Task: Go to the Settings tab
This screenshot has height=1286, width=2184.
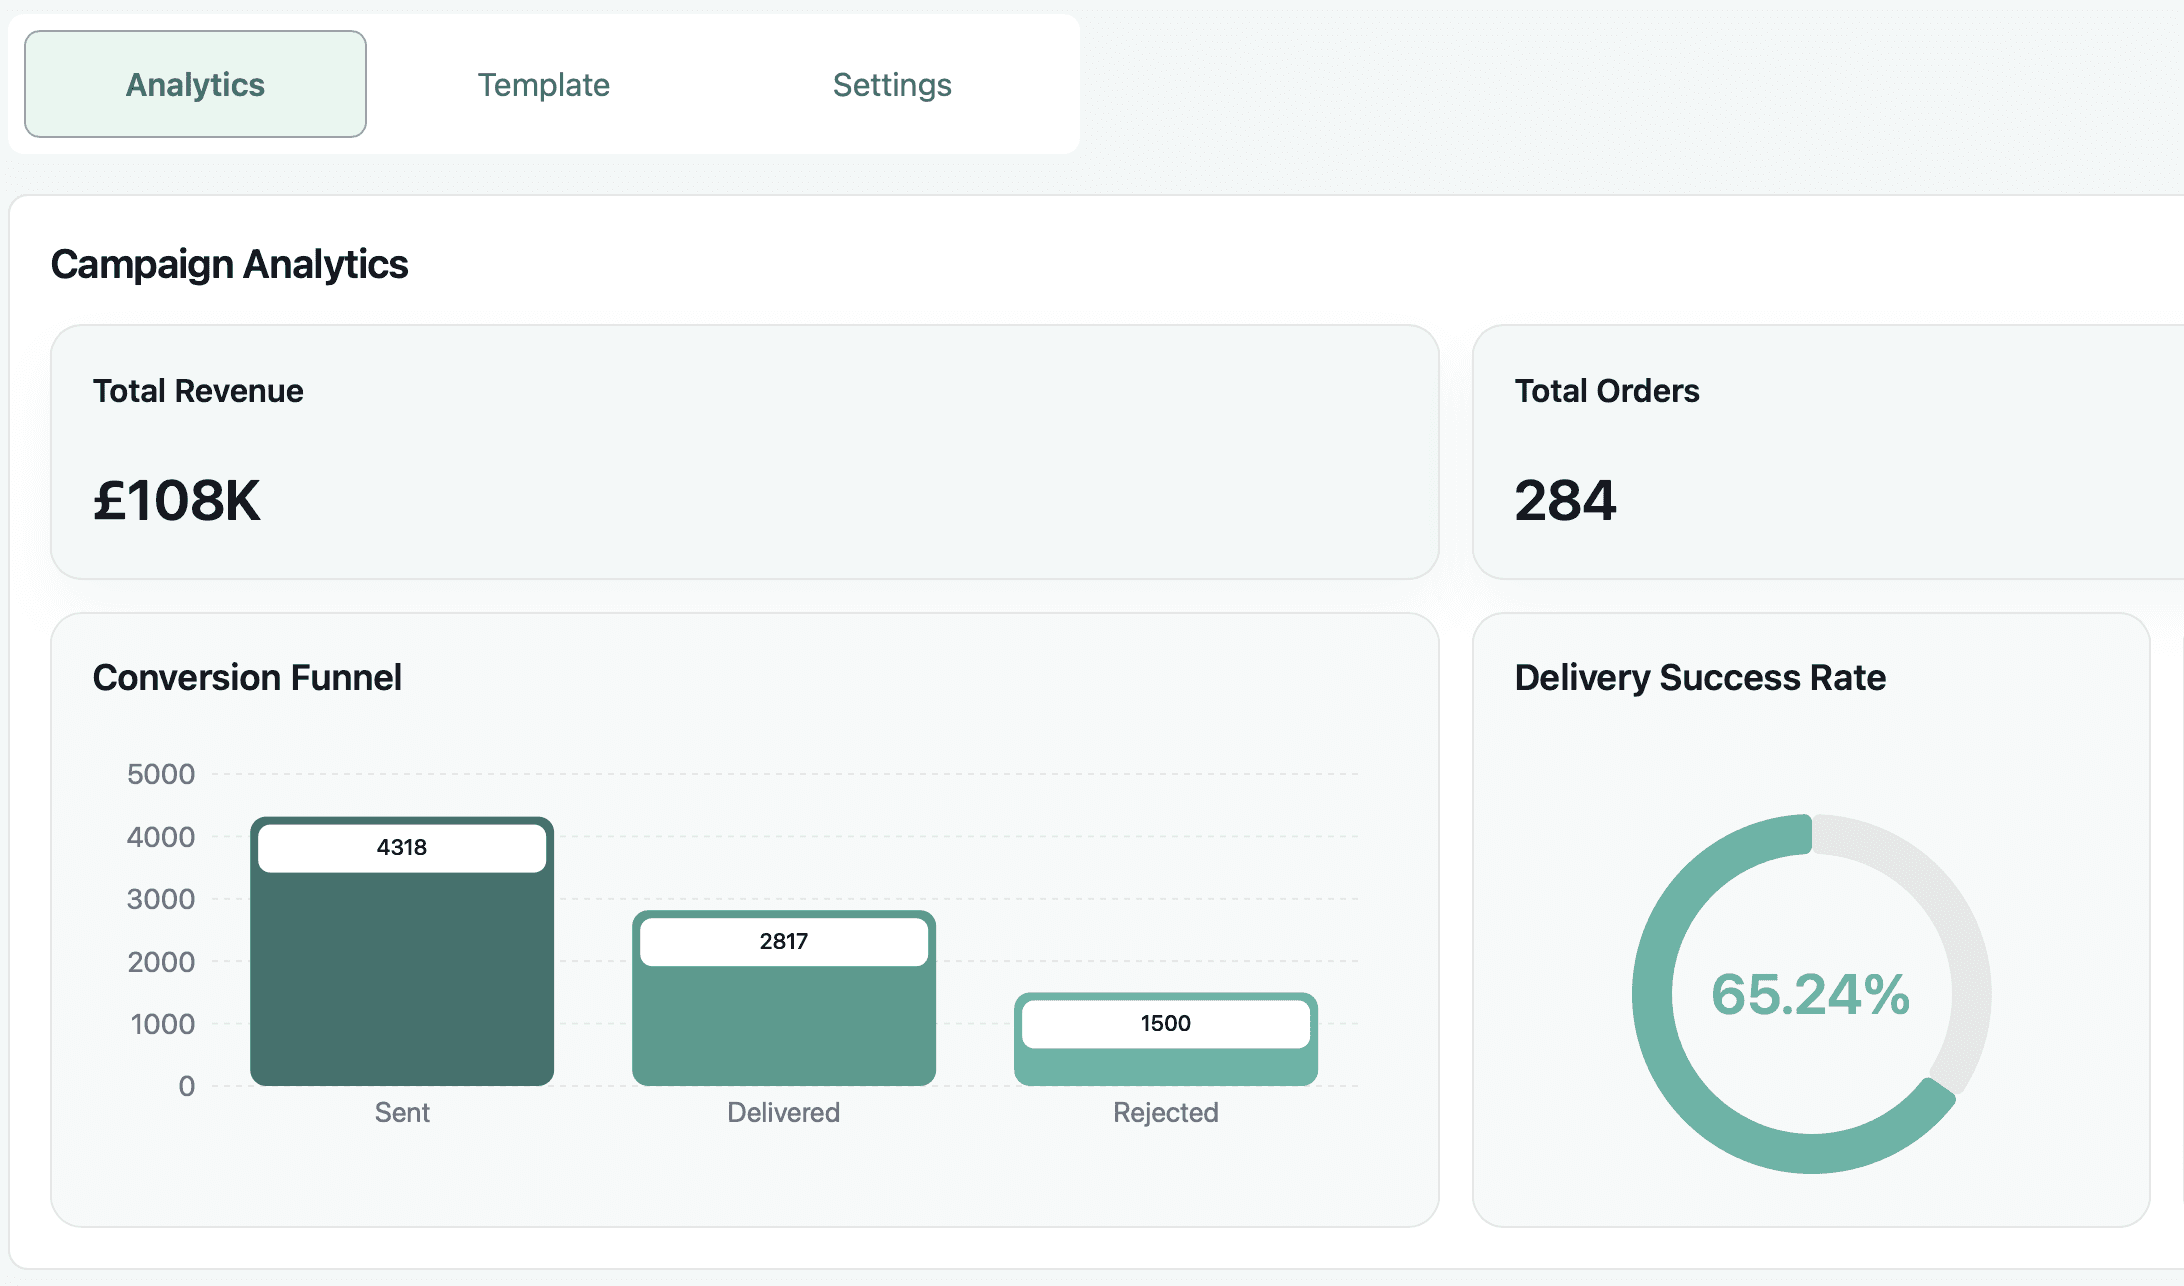Action: click(891, 85)
